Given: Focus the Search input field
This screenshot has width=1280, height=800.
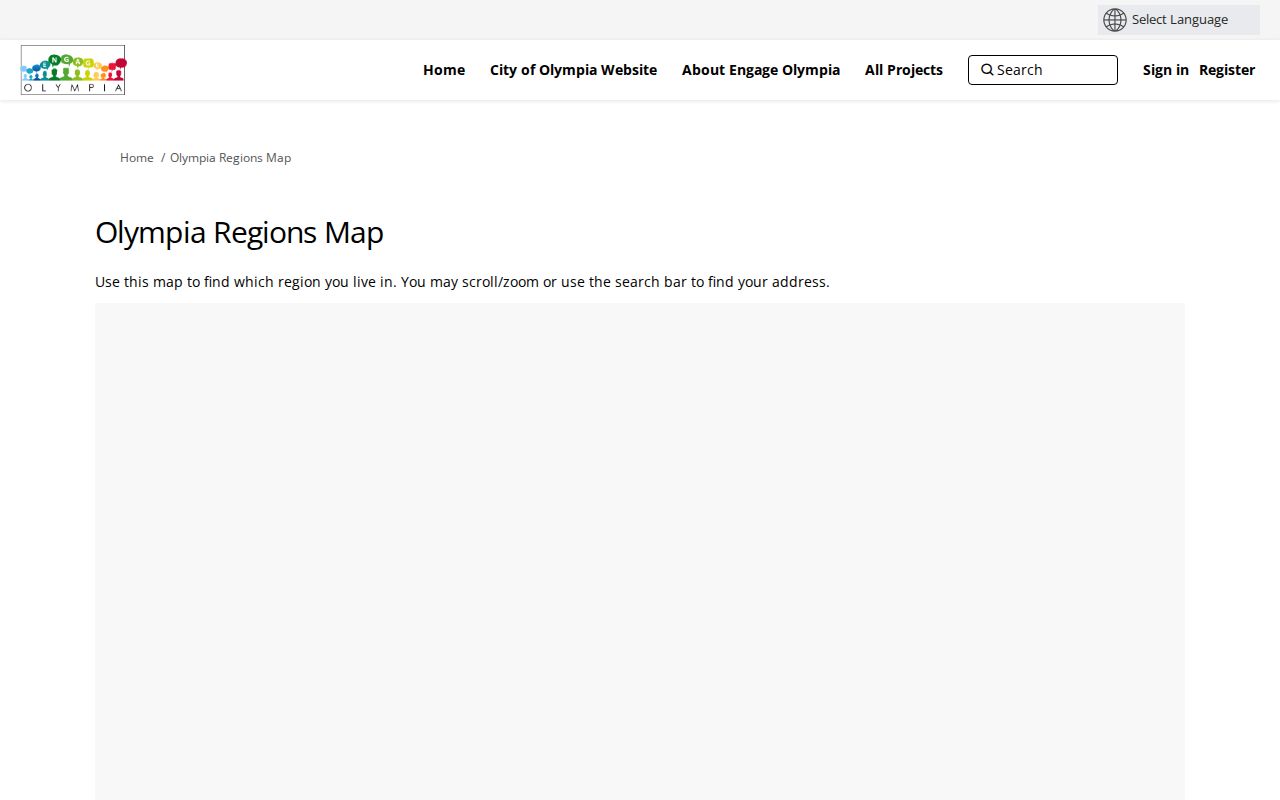Looking at the screenshot, I should click(1043, 70).
